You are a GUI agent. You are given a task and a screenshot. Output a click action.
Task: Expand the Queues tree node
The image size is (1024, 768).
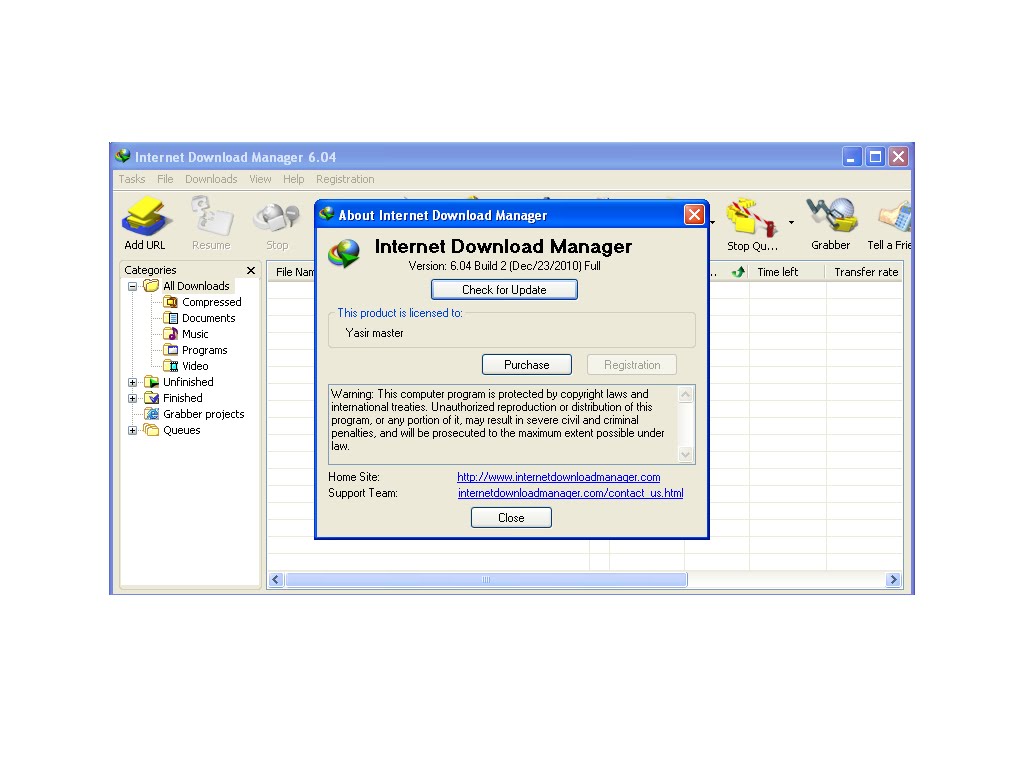point(133,430)
